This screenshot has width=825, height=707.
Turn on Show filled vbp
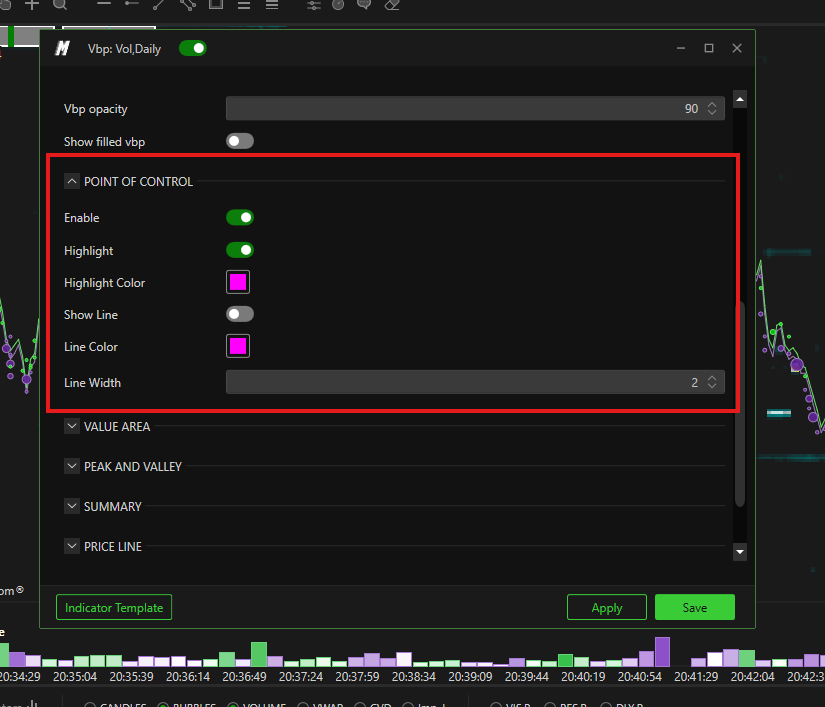tap(240, 141)
